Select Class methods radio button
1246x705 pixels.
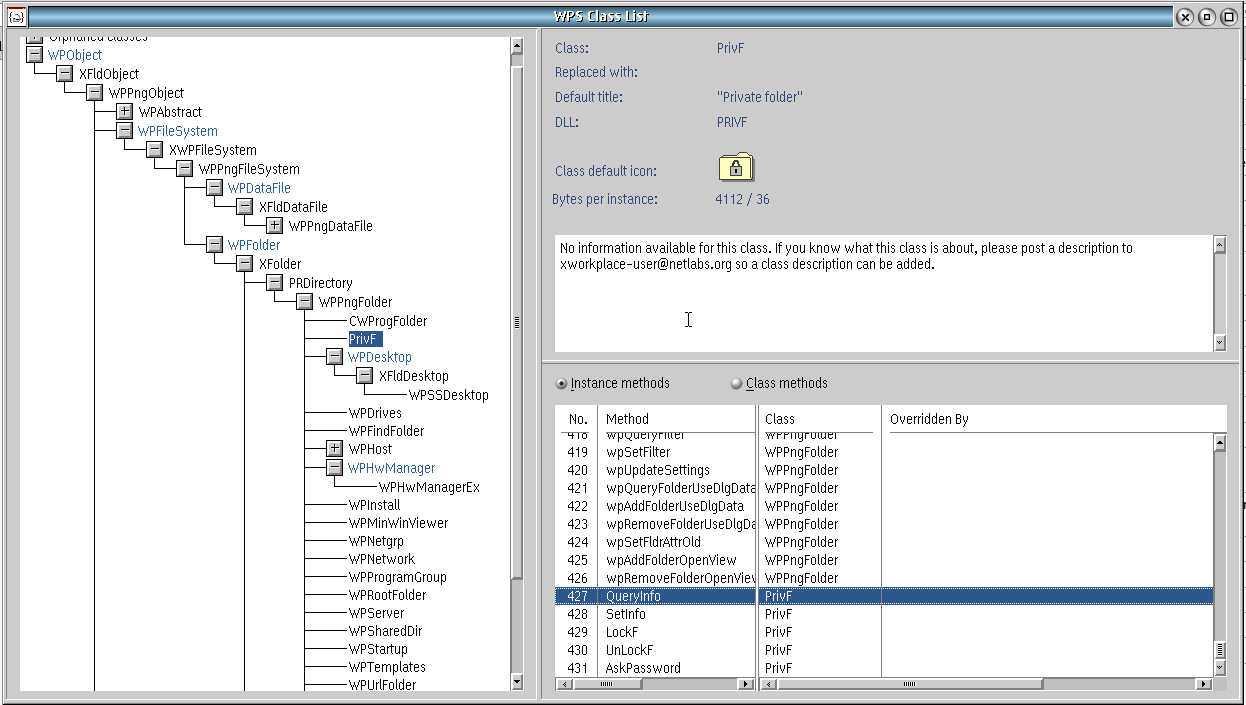[x=779, y=383]
